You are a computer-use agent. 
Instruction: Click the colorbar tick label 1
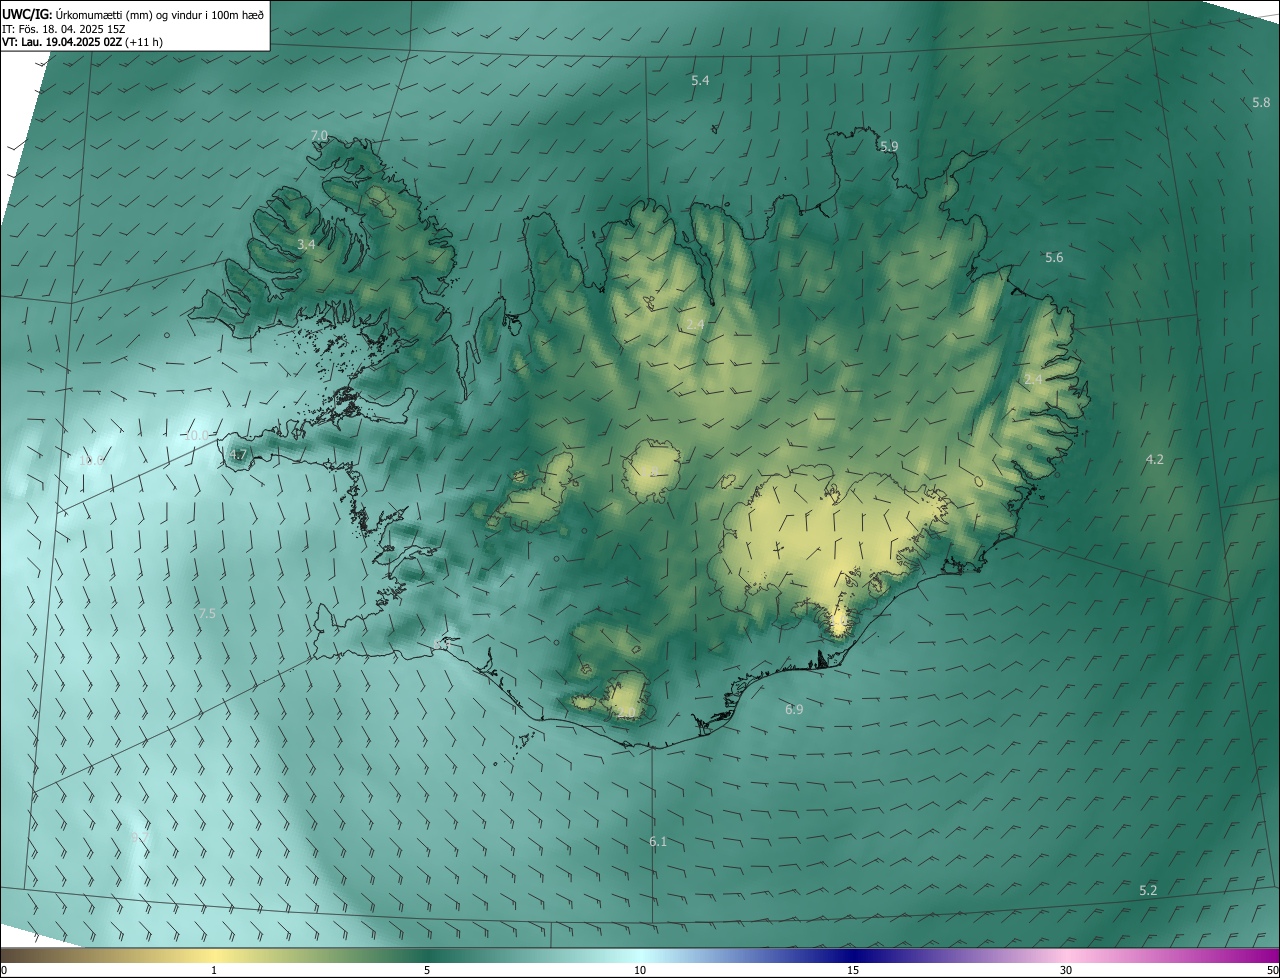(214, 971)
